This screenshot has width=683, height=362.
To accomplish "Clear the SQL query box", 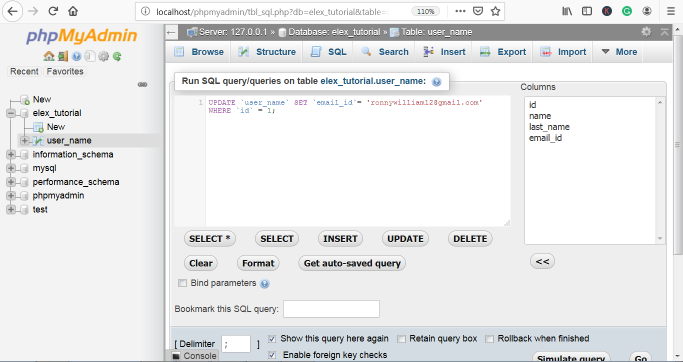I will click(x=201, y=263).
